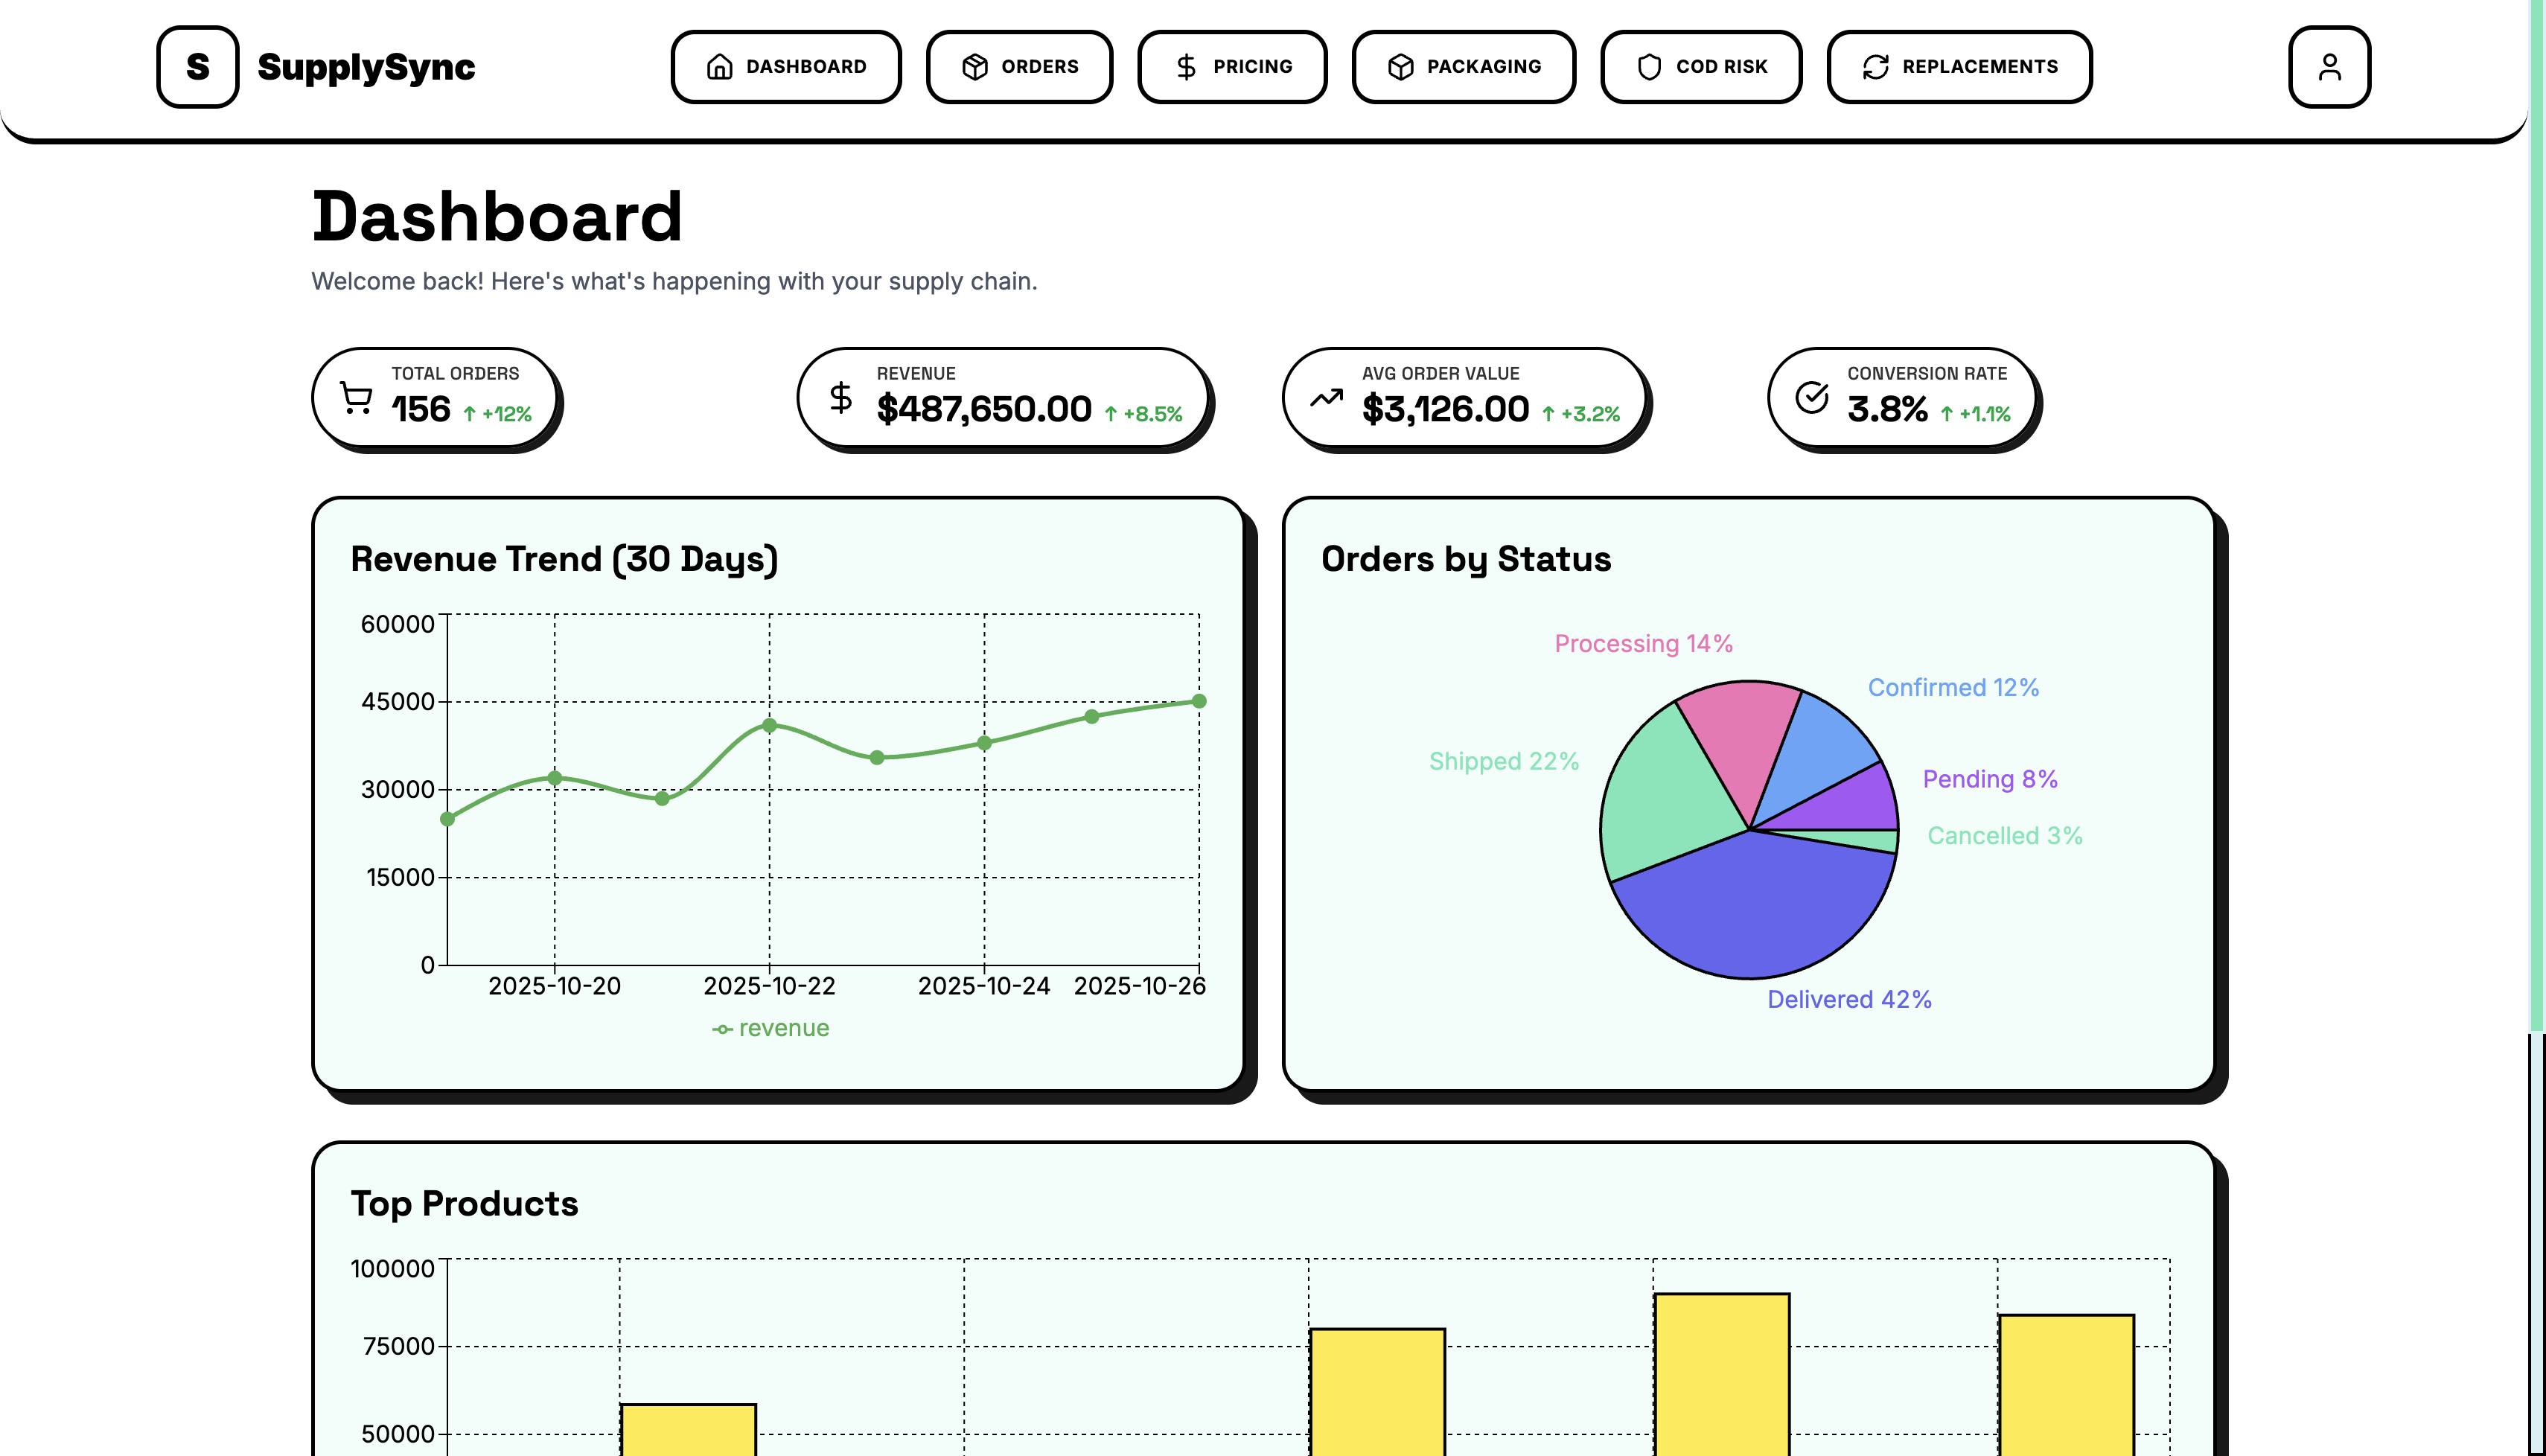Go to the Orders page

pyautogui.click(x=1019, y=67)
